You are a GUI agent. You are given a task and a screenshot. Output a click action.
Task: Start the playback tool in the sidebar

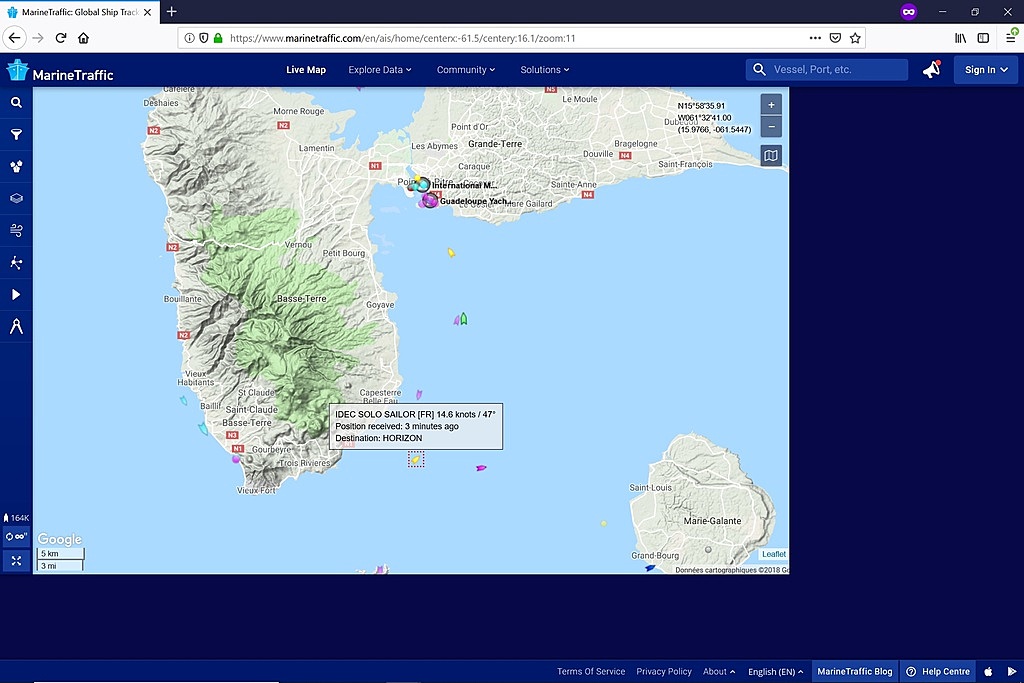tap(16, 294)
